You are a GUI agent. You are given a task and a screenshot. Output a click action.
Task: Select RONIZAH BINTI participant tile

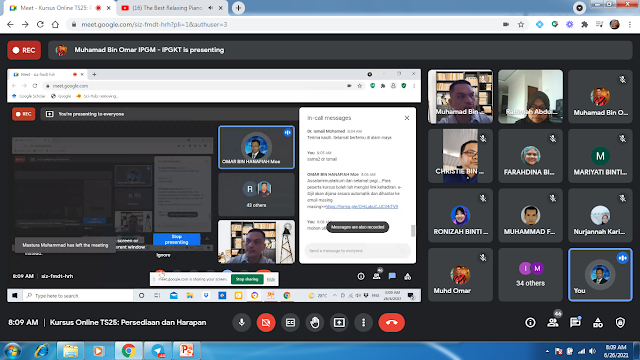460,215
